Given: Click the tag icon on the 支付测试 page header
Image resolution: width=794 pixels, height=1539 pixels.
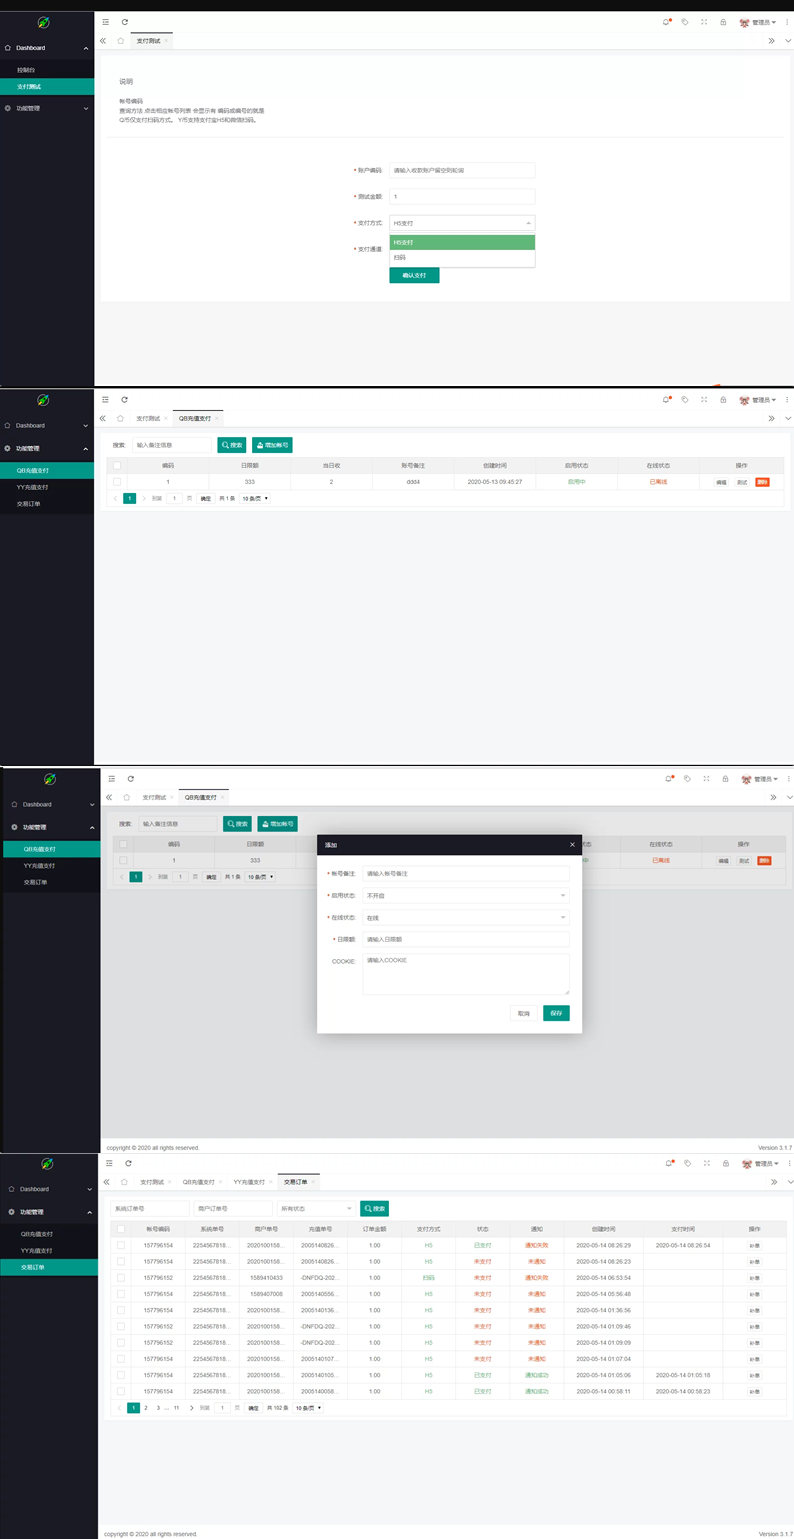Looking at the screenshot, I should (685, 22).
